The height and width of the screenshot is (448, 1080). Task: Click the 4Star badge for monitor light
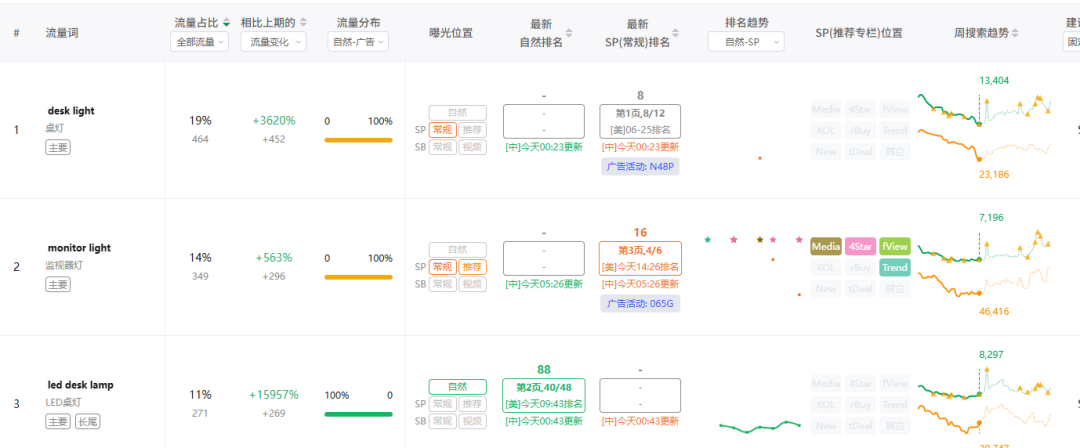tap(860, 246)
